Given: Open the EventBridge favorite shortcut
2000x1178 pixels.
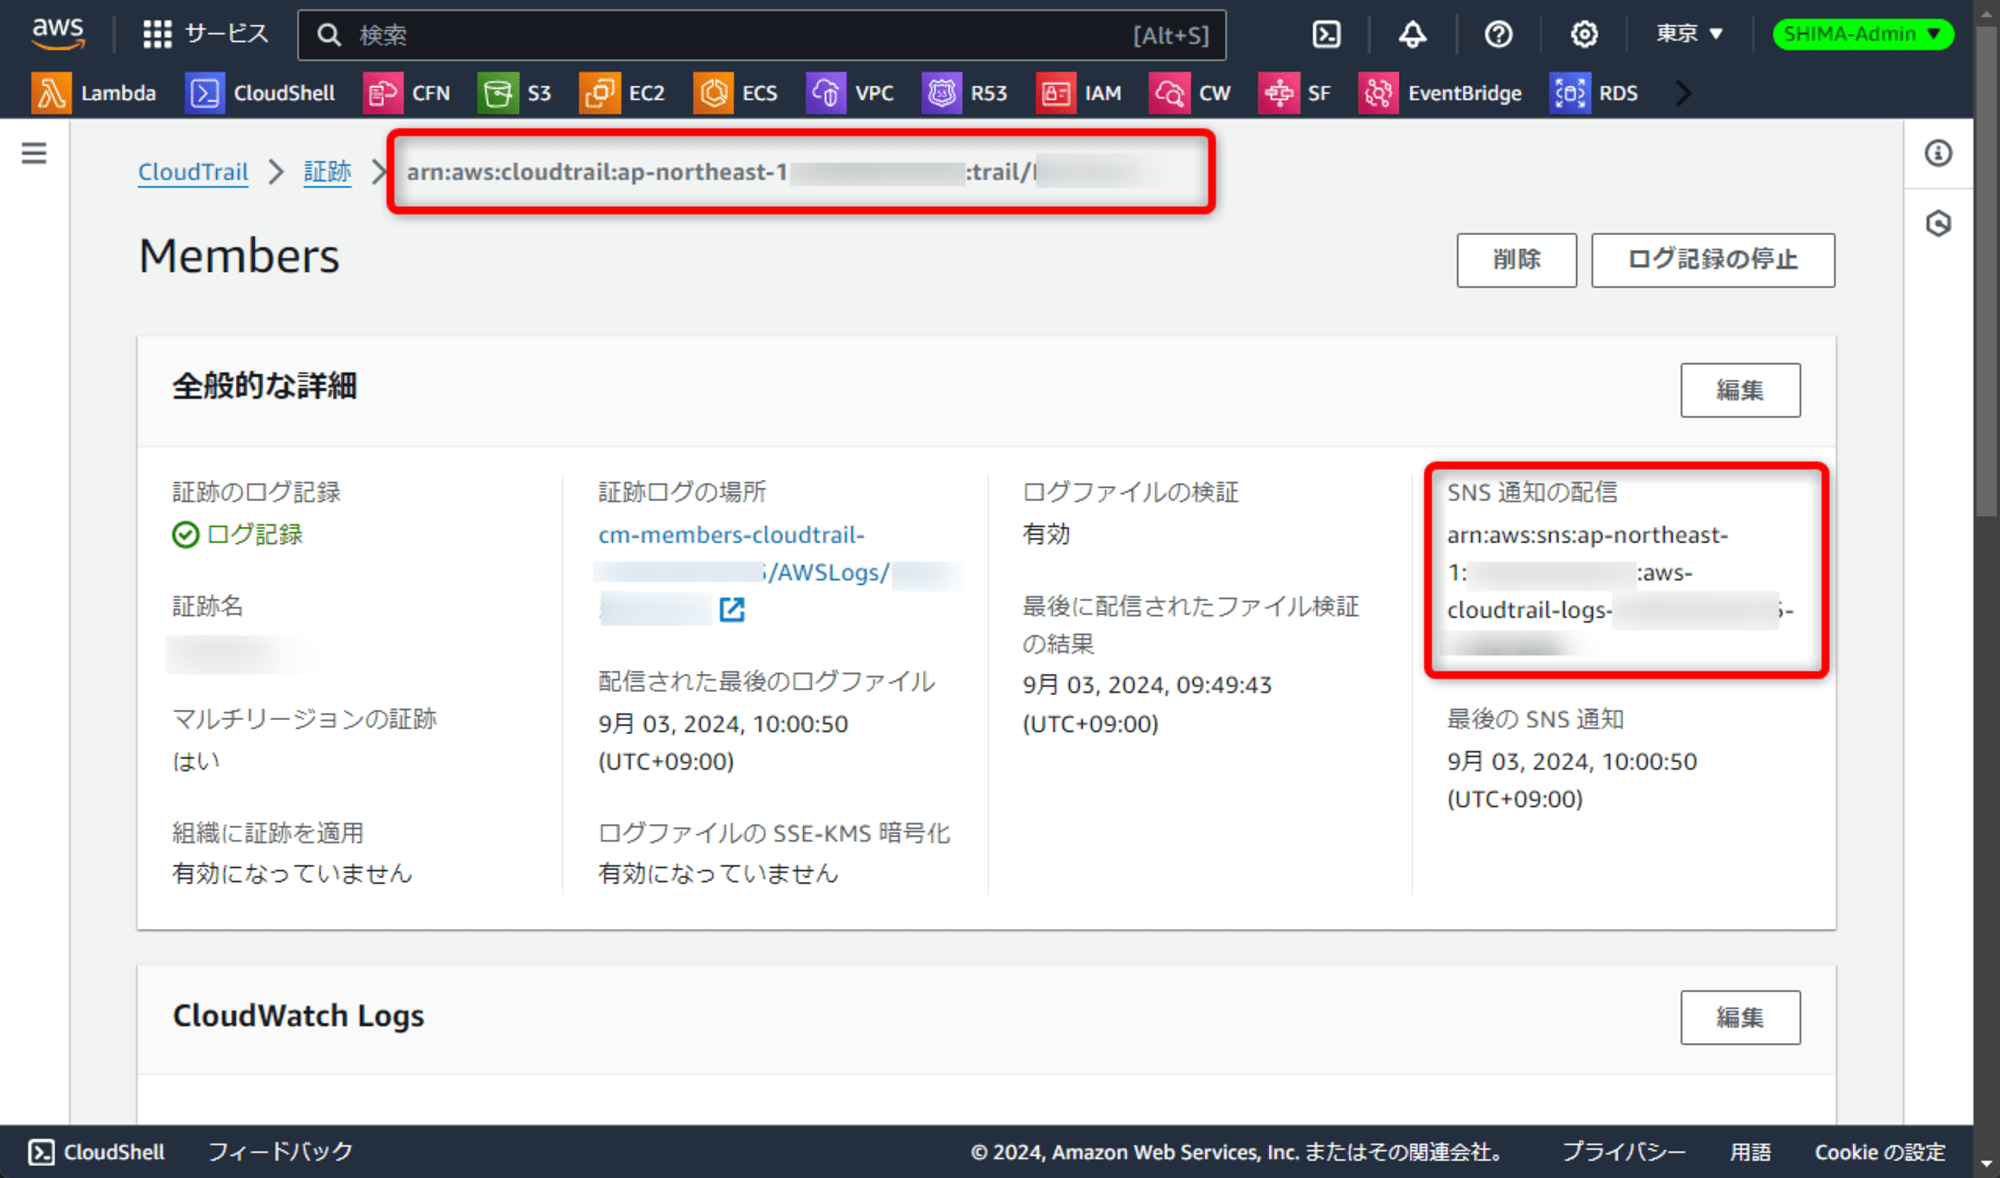Looking at the screenshot, I should 1441,93.
